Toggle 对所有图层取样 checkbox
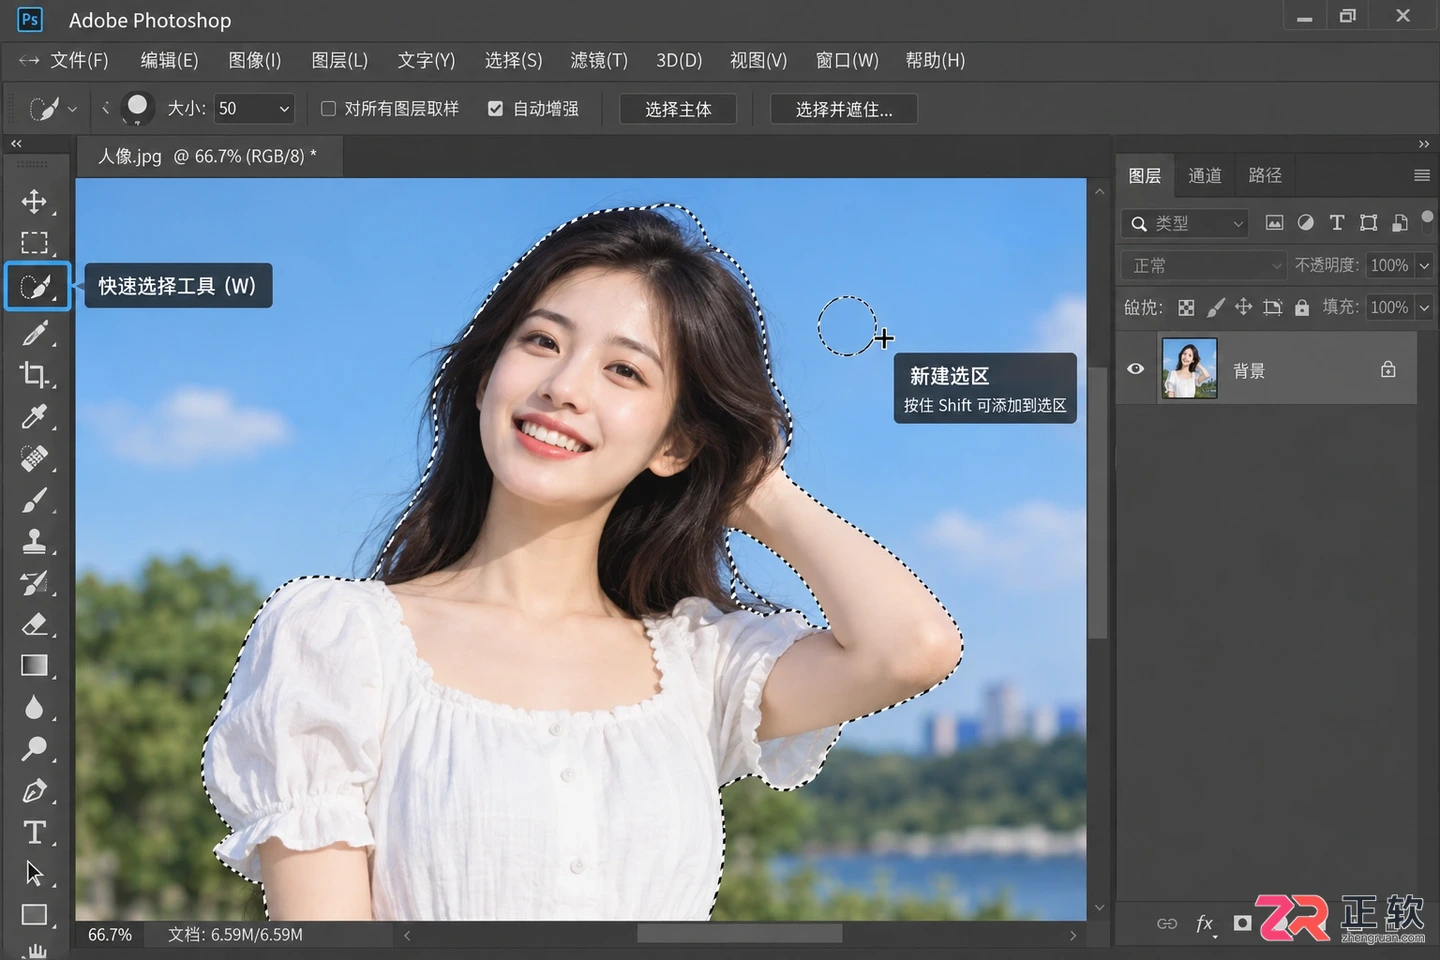 click(x=328, y=108)
